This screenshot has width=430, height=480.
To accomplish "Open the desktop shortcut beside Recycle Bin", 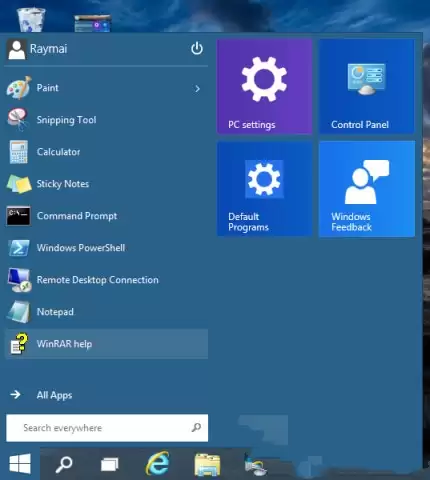I will (x=92, y=23).
